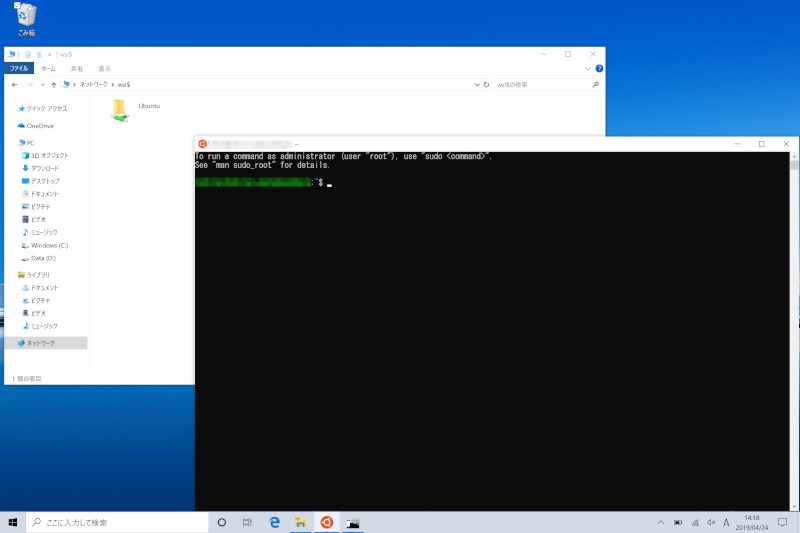The width and height of the screenshot is (800, 533).
Task: Open Task View on the taskbar
Action: coord(247,522)
